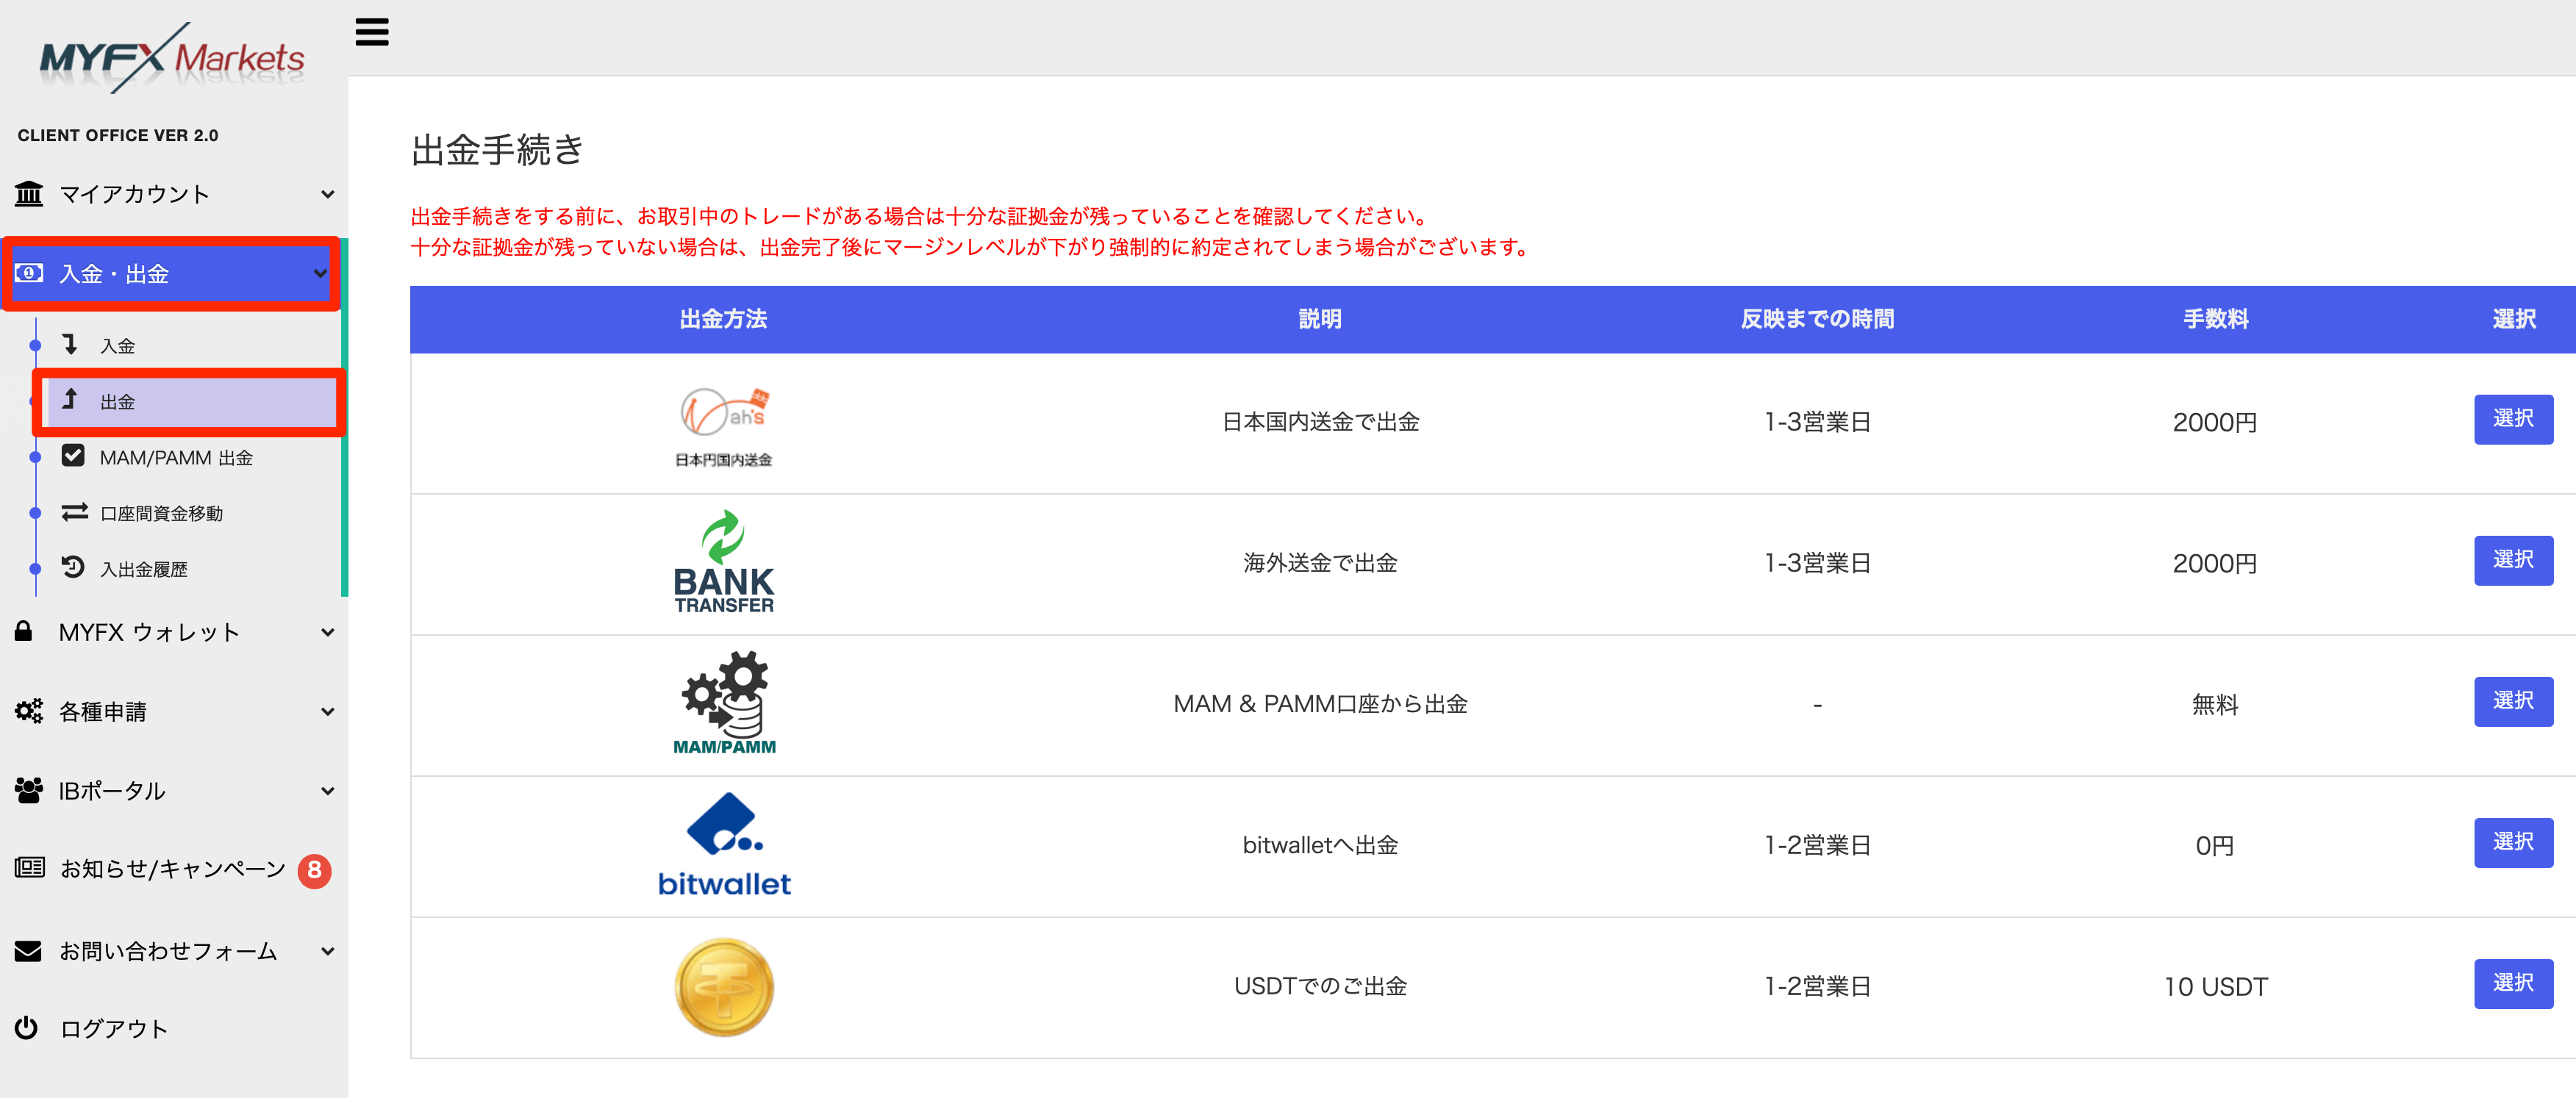Click the envelope icon for お問い合わせフォーム
The image size is (2576, 1098).
[28, 950]
